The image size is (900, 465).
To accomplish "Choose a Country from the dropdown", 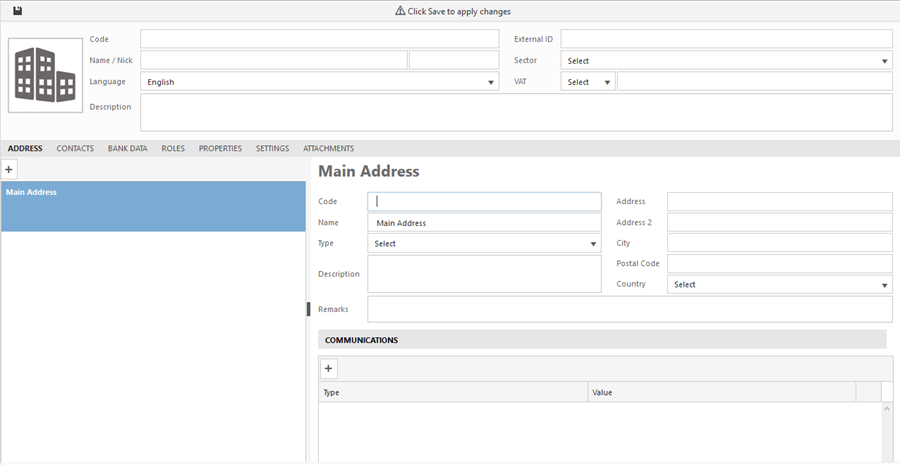I will 779,284.
